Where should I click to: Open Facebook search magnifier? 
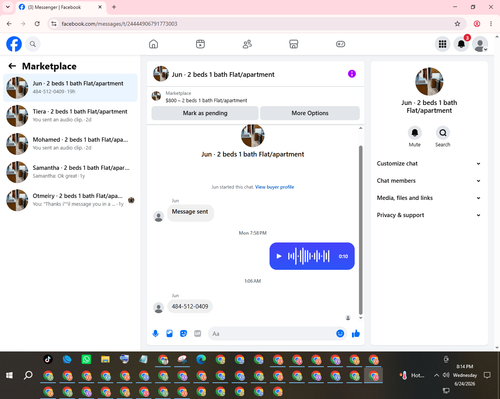pos(33,44)
